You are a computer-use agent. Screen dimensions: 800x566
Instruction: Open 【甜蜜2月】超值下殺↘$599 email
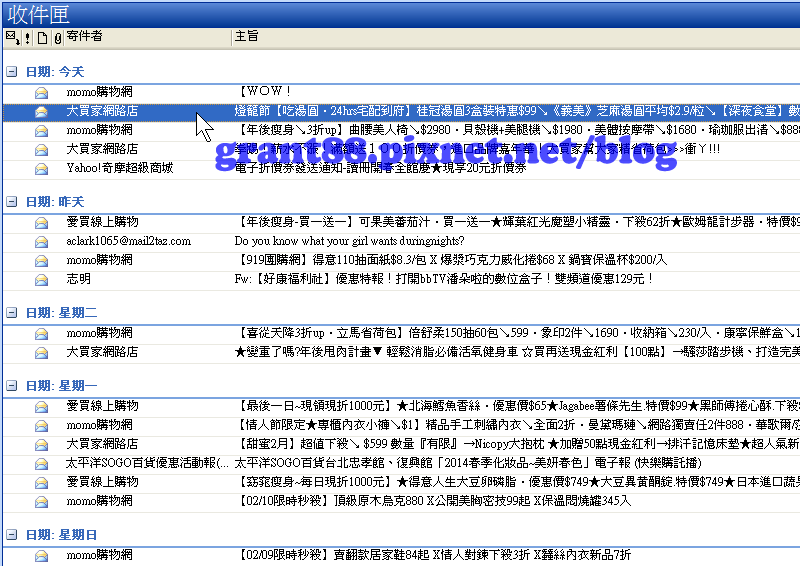point(401,444)
